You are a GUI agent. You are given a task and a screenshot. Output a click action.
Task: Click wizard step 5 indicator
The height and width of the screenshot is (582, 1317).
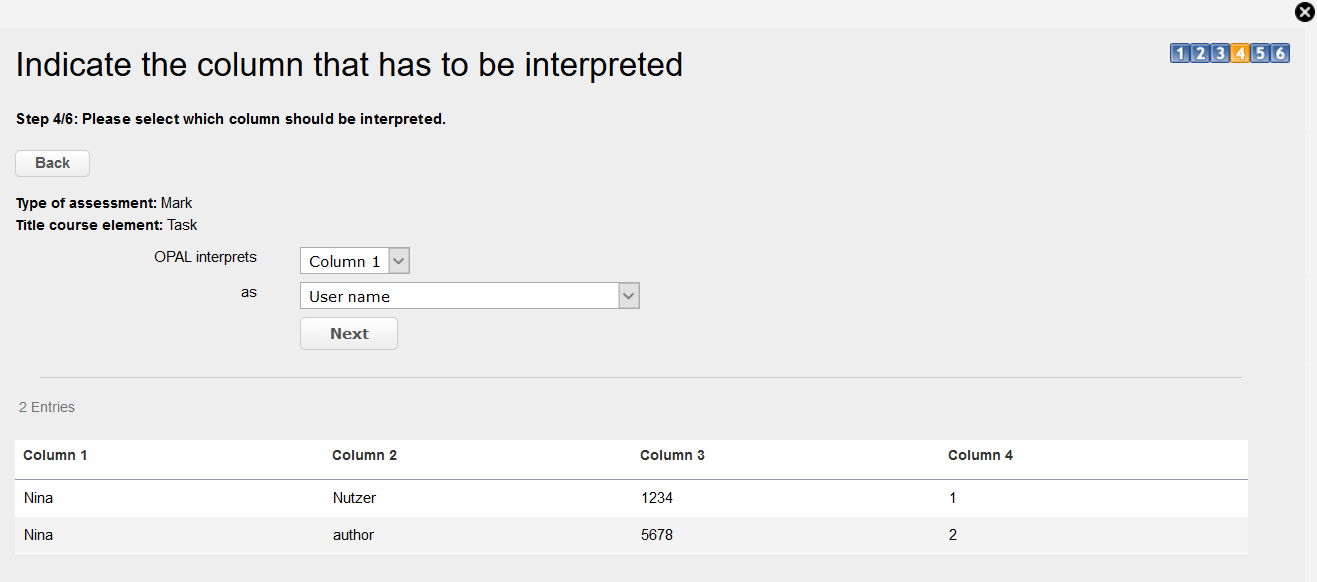(1260, 54)
